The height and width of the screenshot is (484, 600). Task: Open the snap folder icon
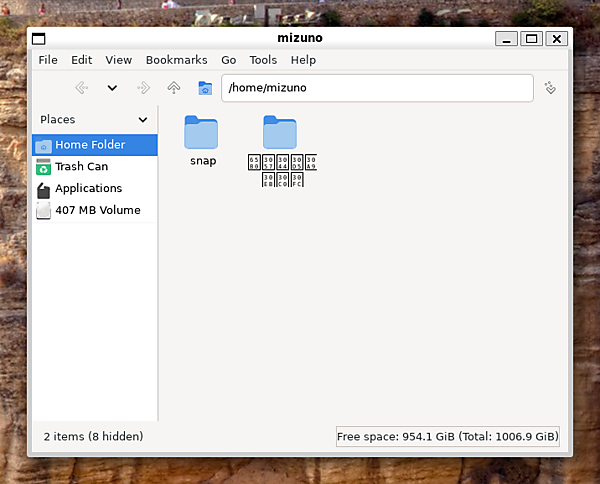(201, 132)
